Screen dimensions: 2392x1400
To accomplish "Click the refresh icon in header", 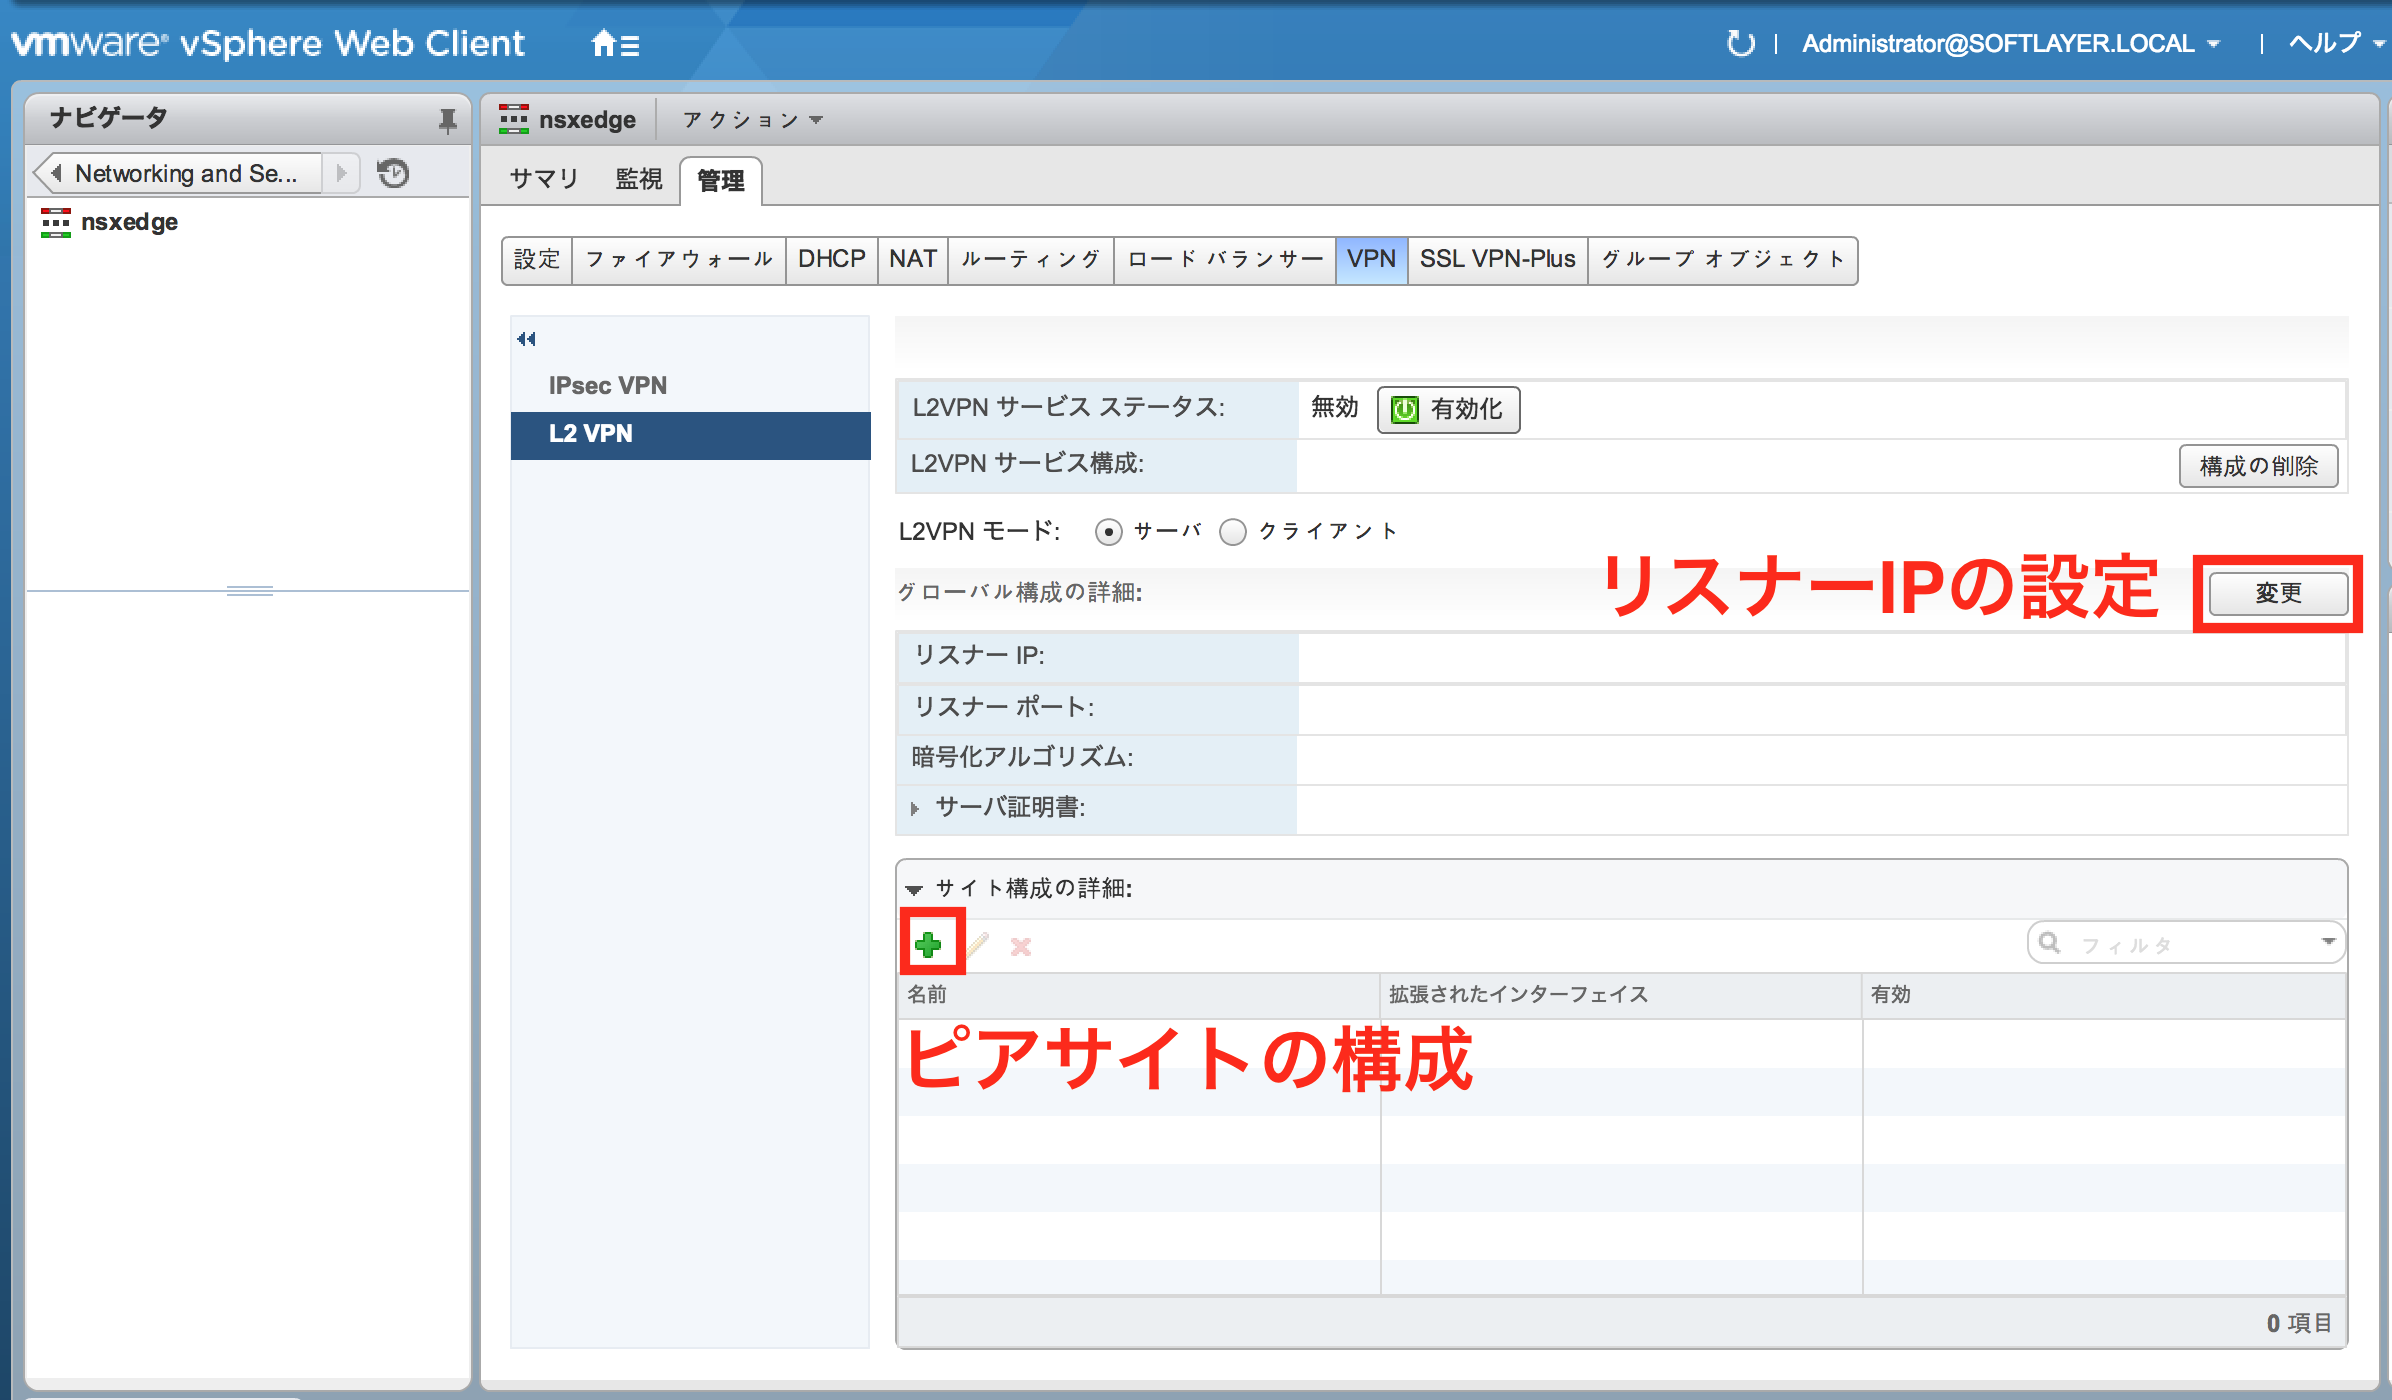I will click(x=1740, y=44).
